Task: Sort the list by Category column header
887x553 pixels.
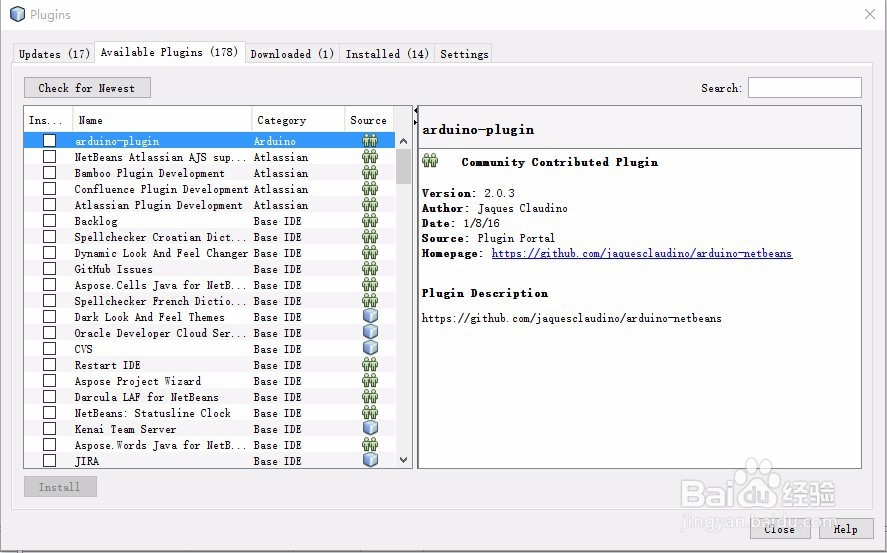Action: click(x=298, y=120)
